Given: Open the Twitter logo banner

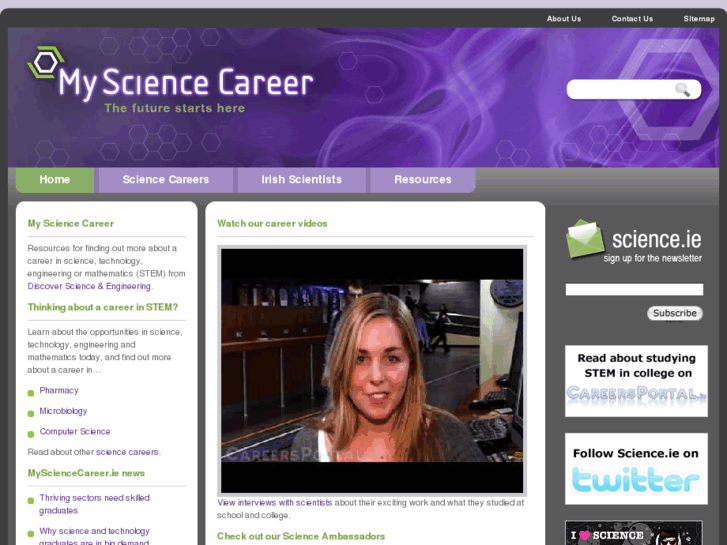Looking at the screenshot, I should click(636, 469).
